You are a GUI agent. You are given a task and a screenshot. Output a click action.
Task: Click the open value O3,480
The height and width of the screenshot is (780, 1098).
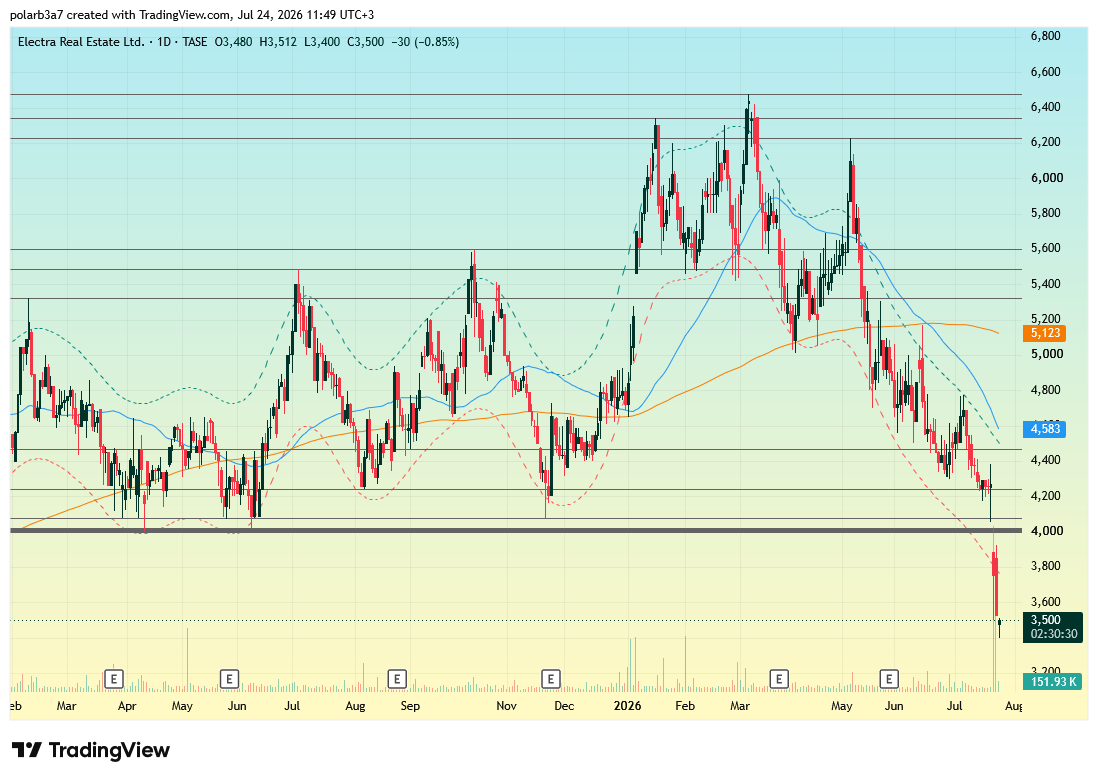233,42
